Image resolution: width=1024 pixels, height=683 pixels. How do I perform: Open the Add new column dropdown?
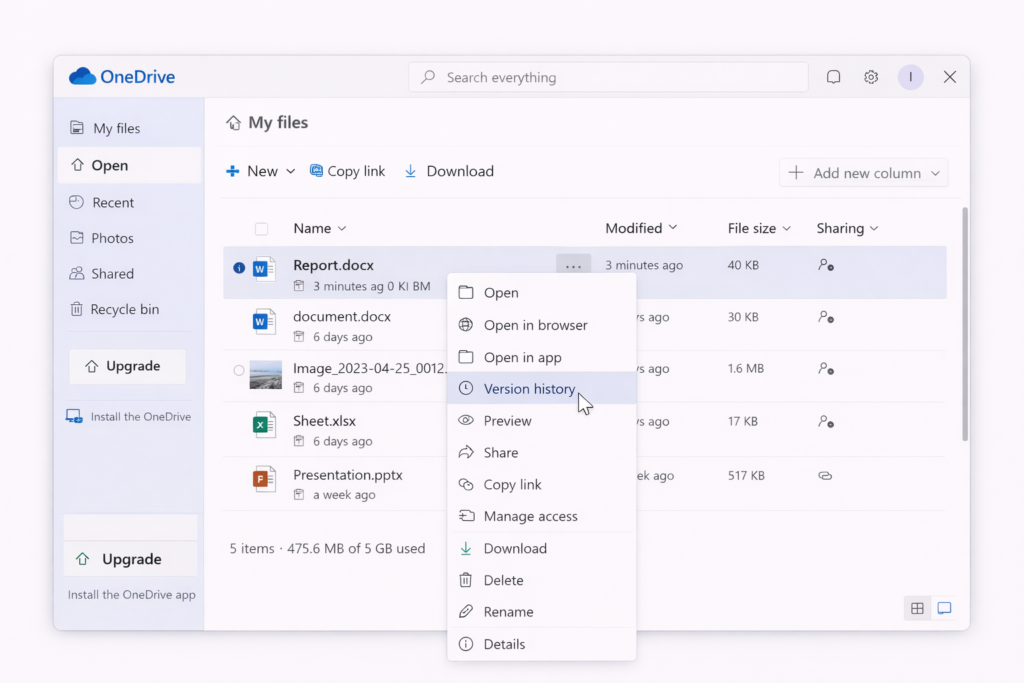point(863,173)
